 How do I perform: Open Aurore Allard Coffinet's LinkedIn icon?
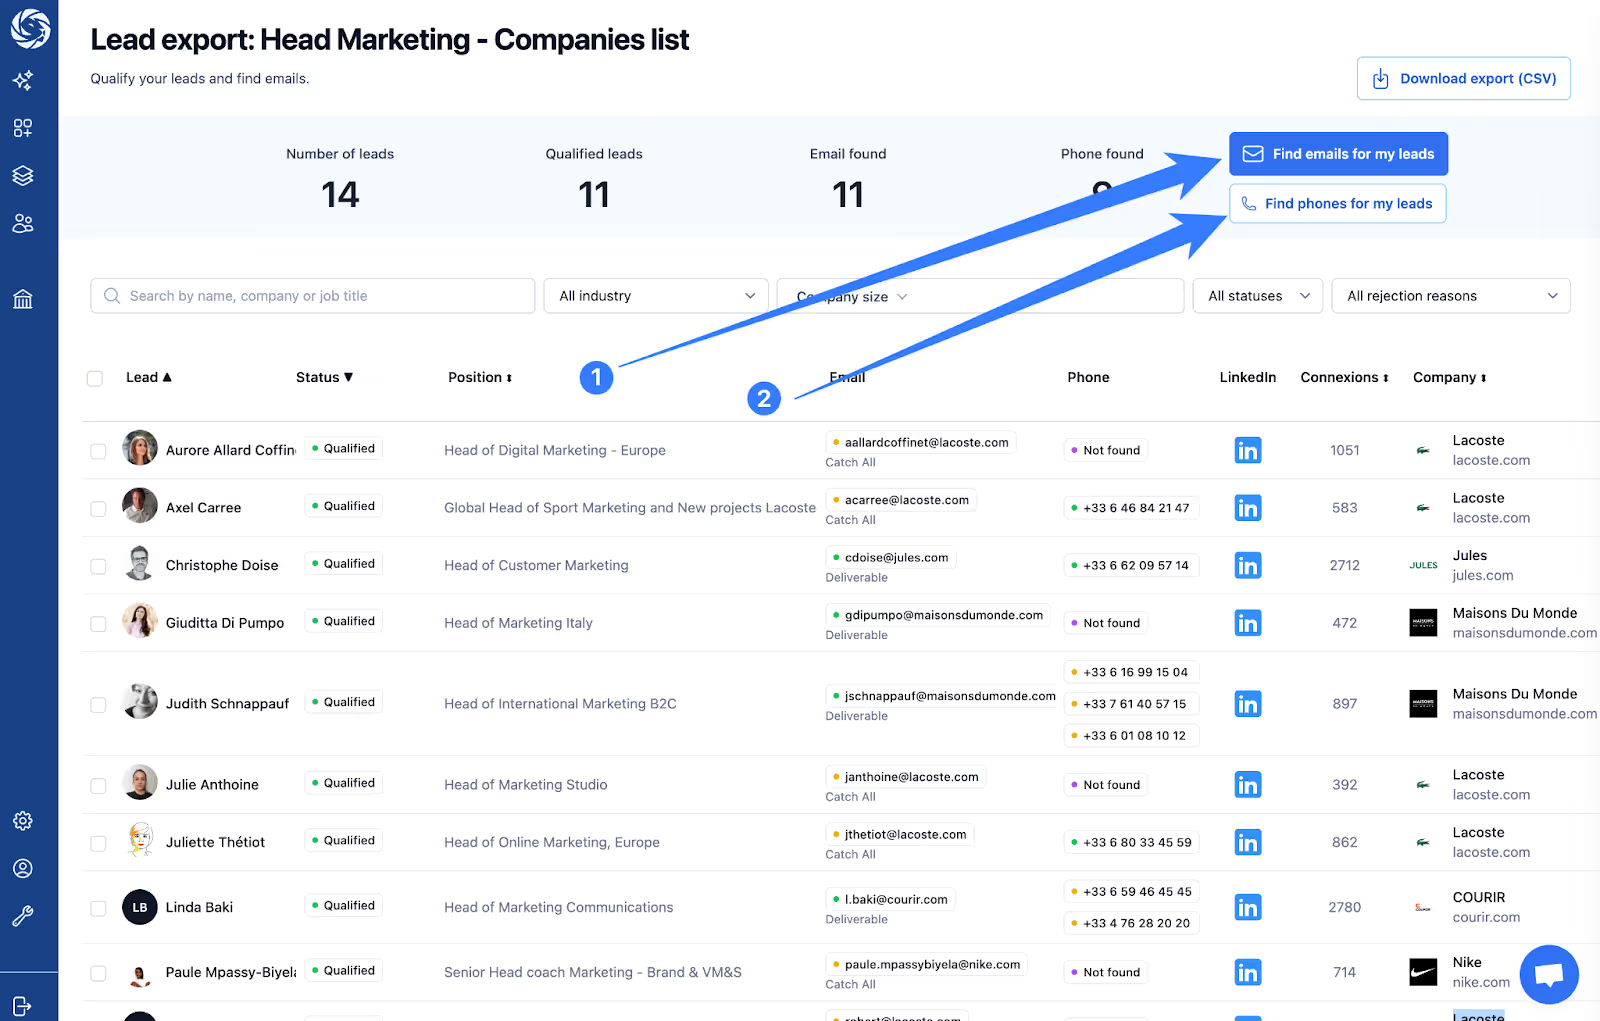coord(1248,451)
